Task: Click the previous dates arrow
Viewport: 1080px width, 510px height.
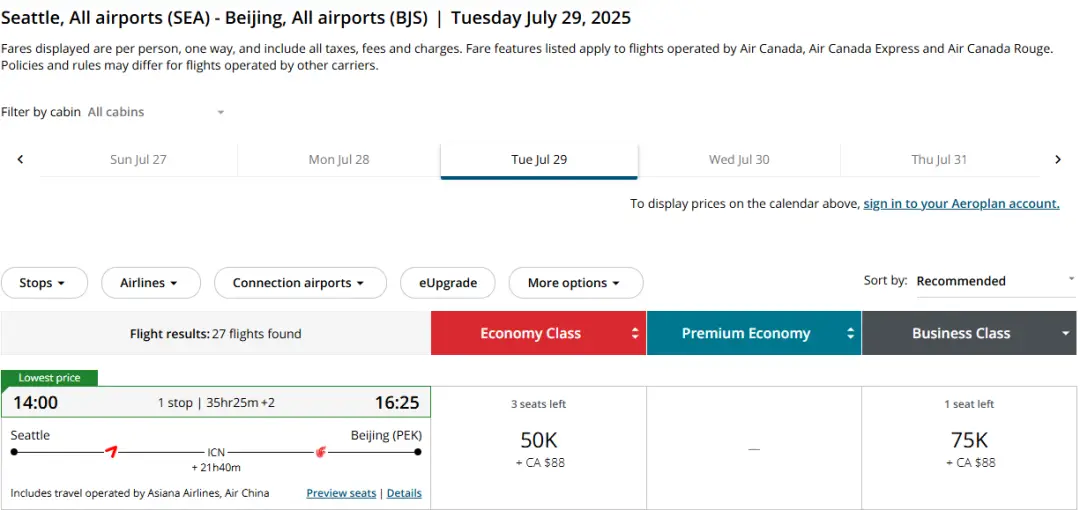Action: coord(20,159)
